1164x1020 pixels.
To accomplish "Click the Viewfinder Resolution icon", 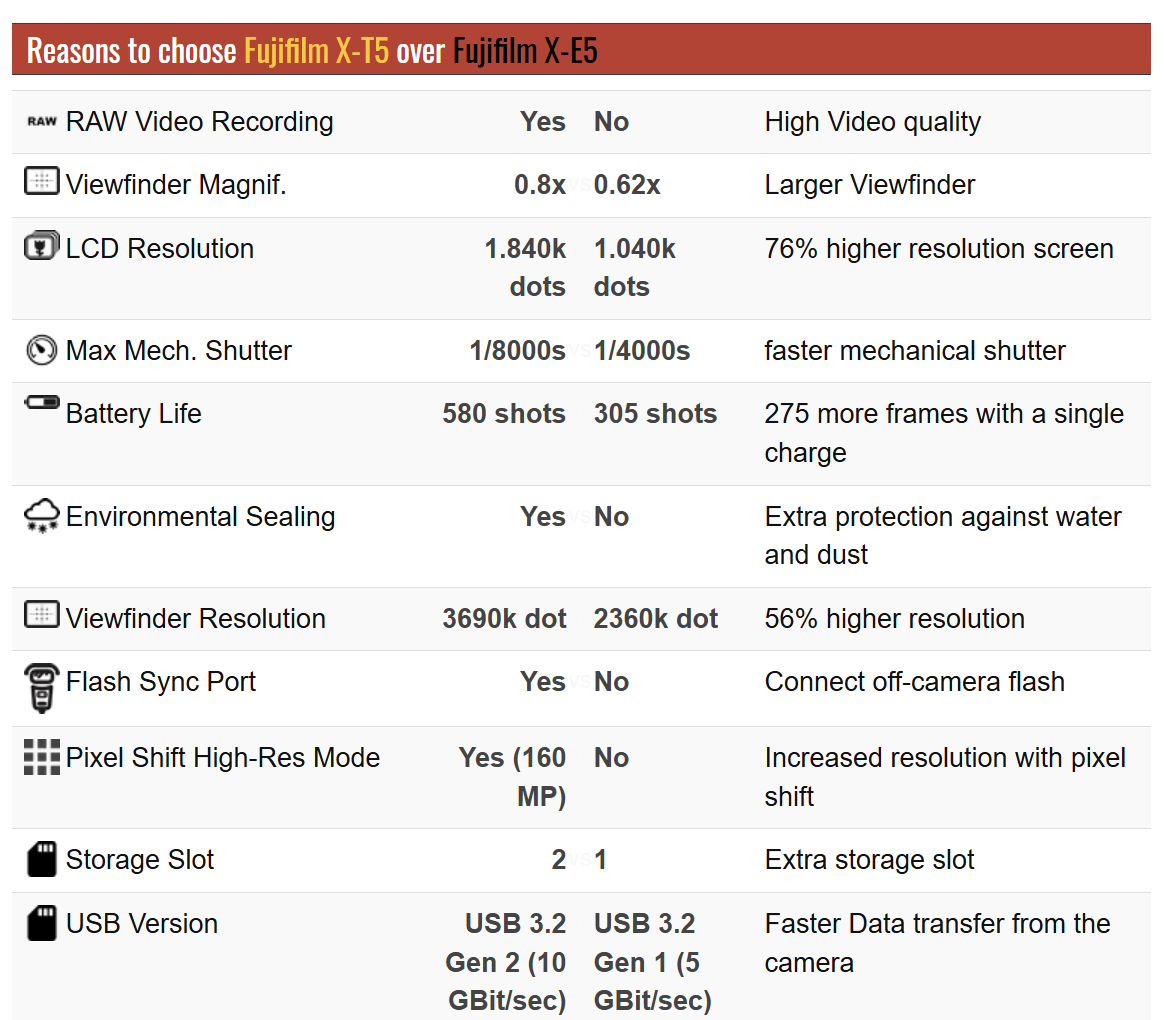I will point(41,616).
